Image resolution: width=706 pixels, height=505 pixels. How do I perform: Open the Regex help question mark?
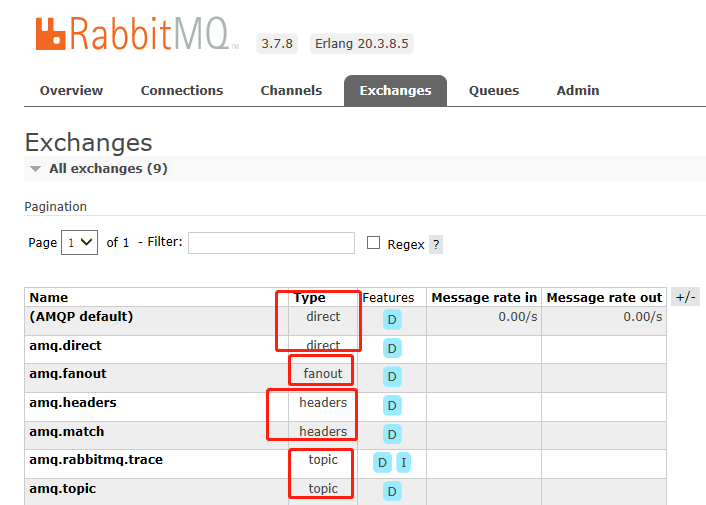coord(436,244)
